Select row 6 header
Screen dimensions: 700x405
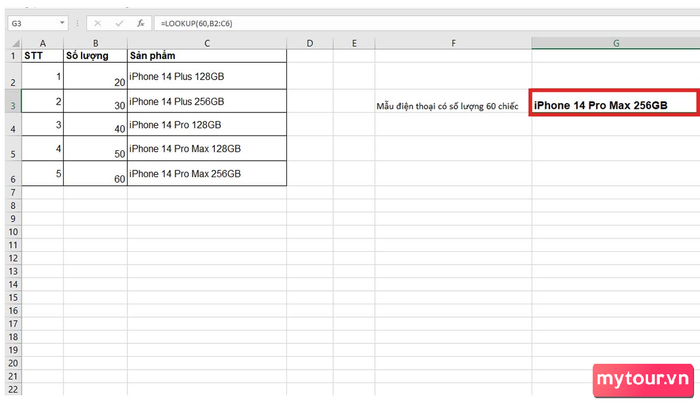tap(13, 173)
